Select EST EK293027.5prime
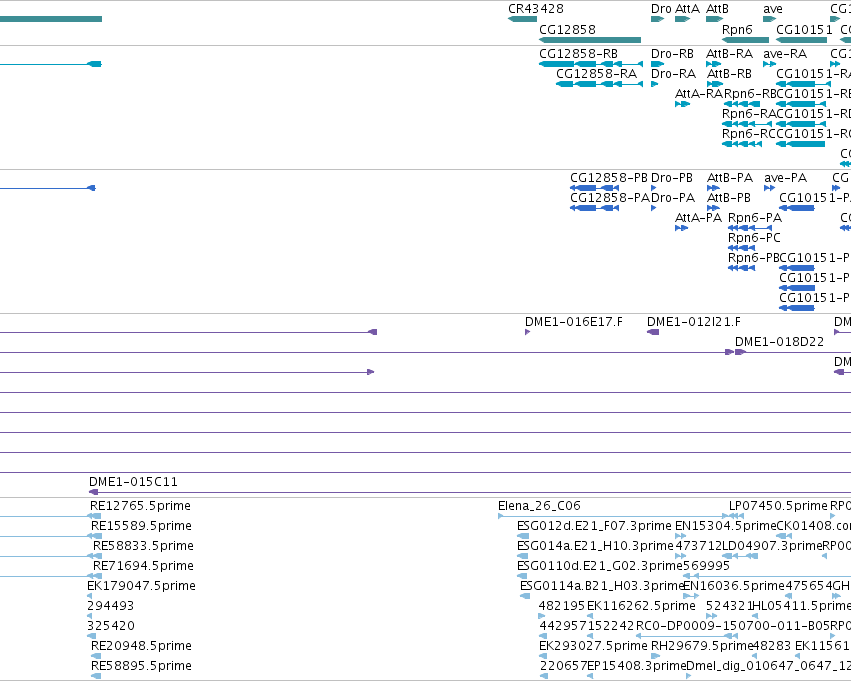 (593, 646)
